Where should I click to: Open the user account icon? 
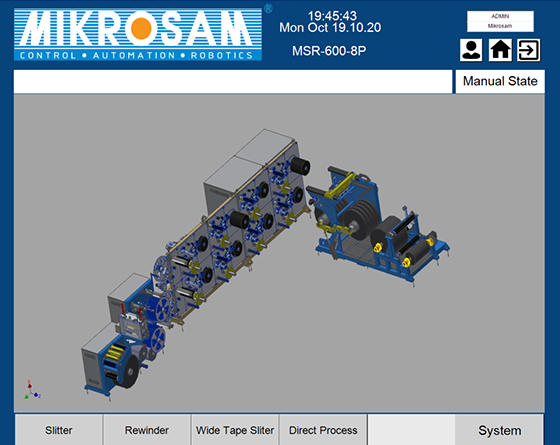click(471, 50)
